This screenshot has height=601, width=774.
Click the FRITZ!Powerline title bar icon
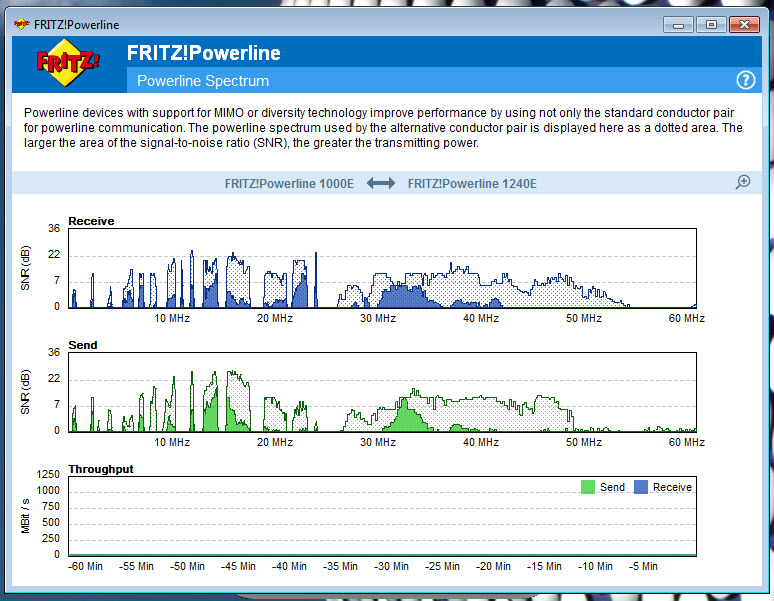21,24
